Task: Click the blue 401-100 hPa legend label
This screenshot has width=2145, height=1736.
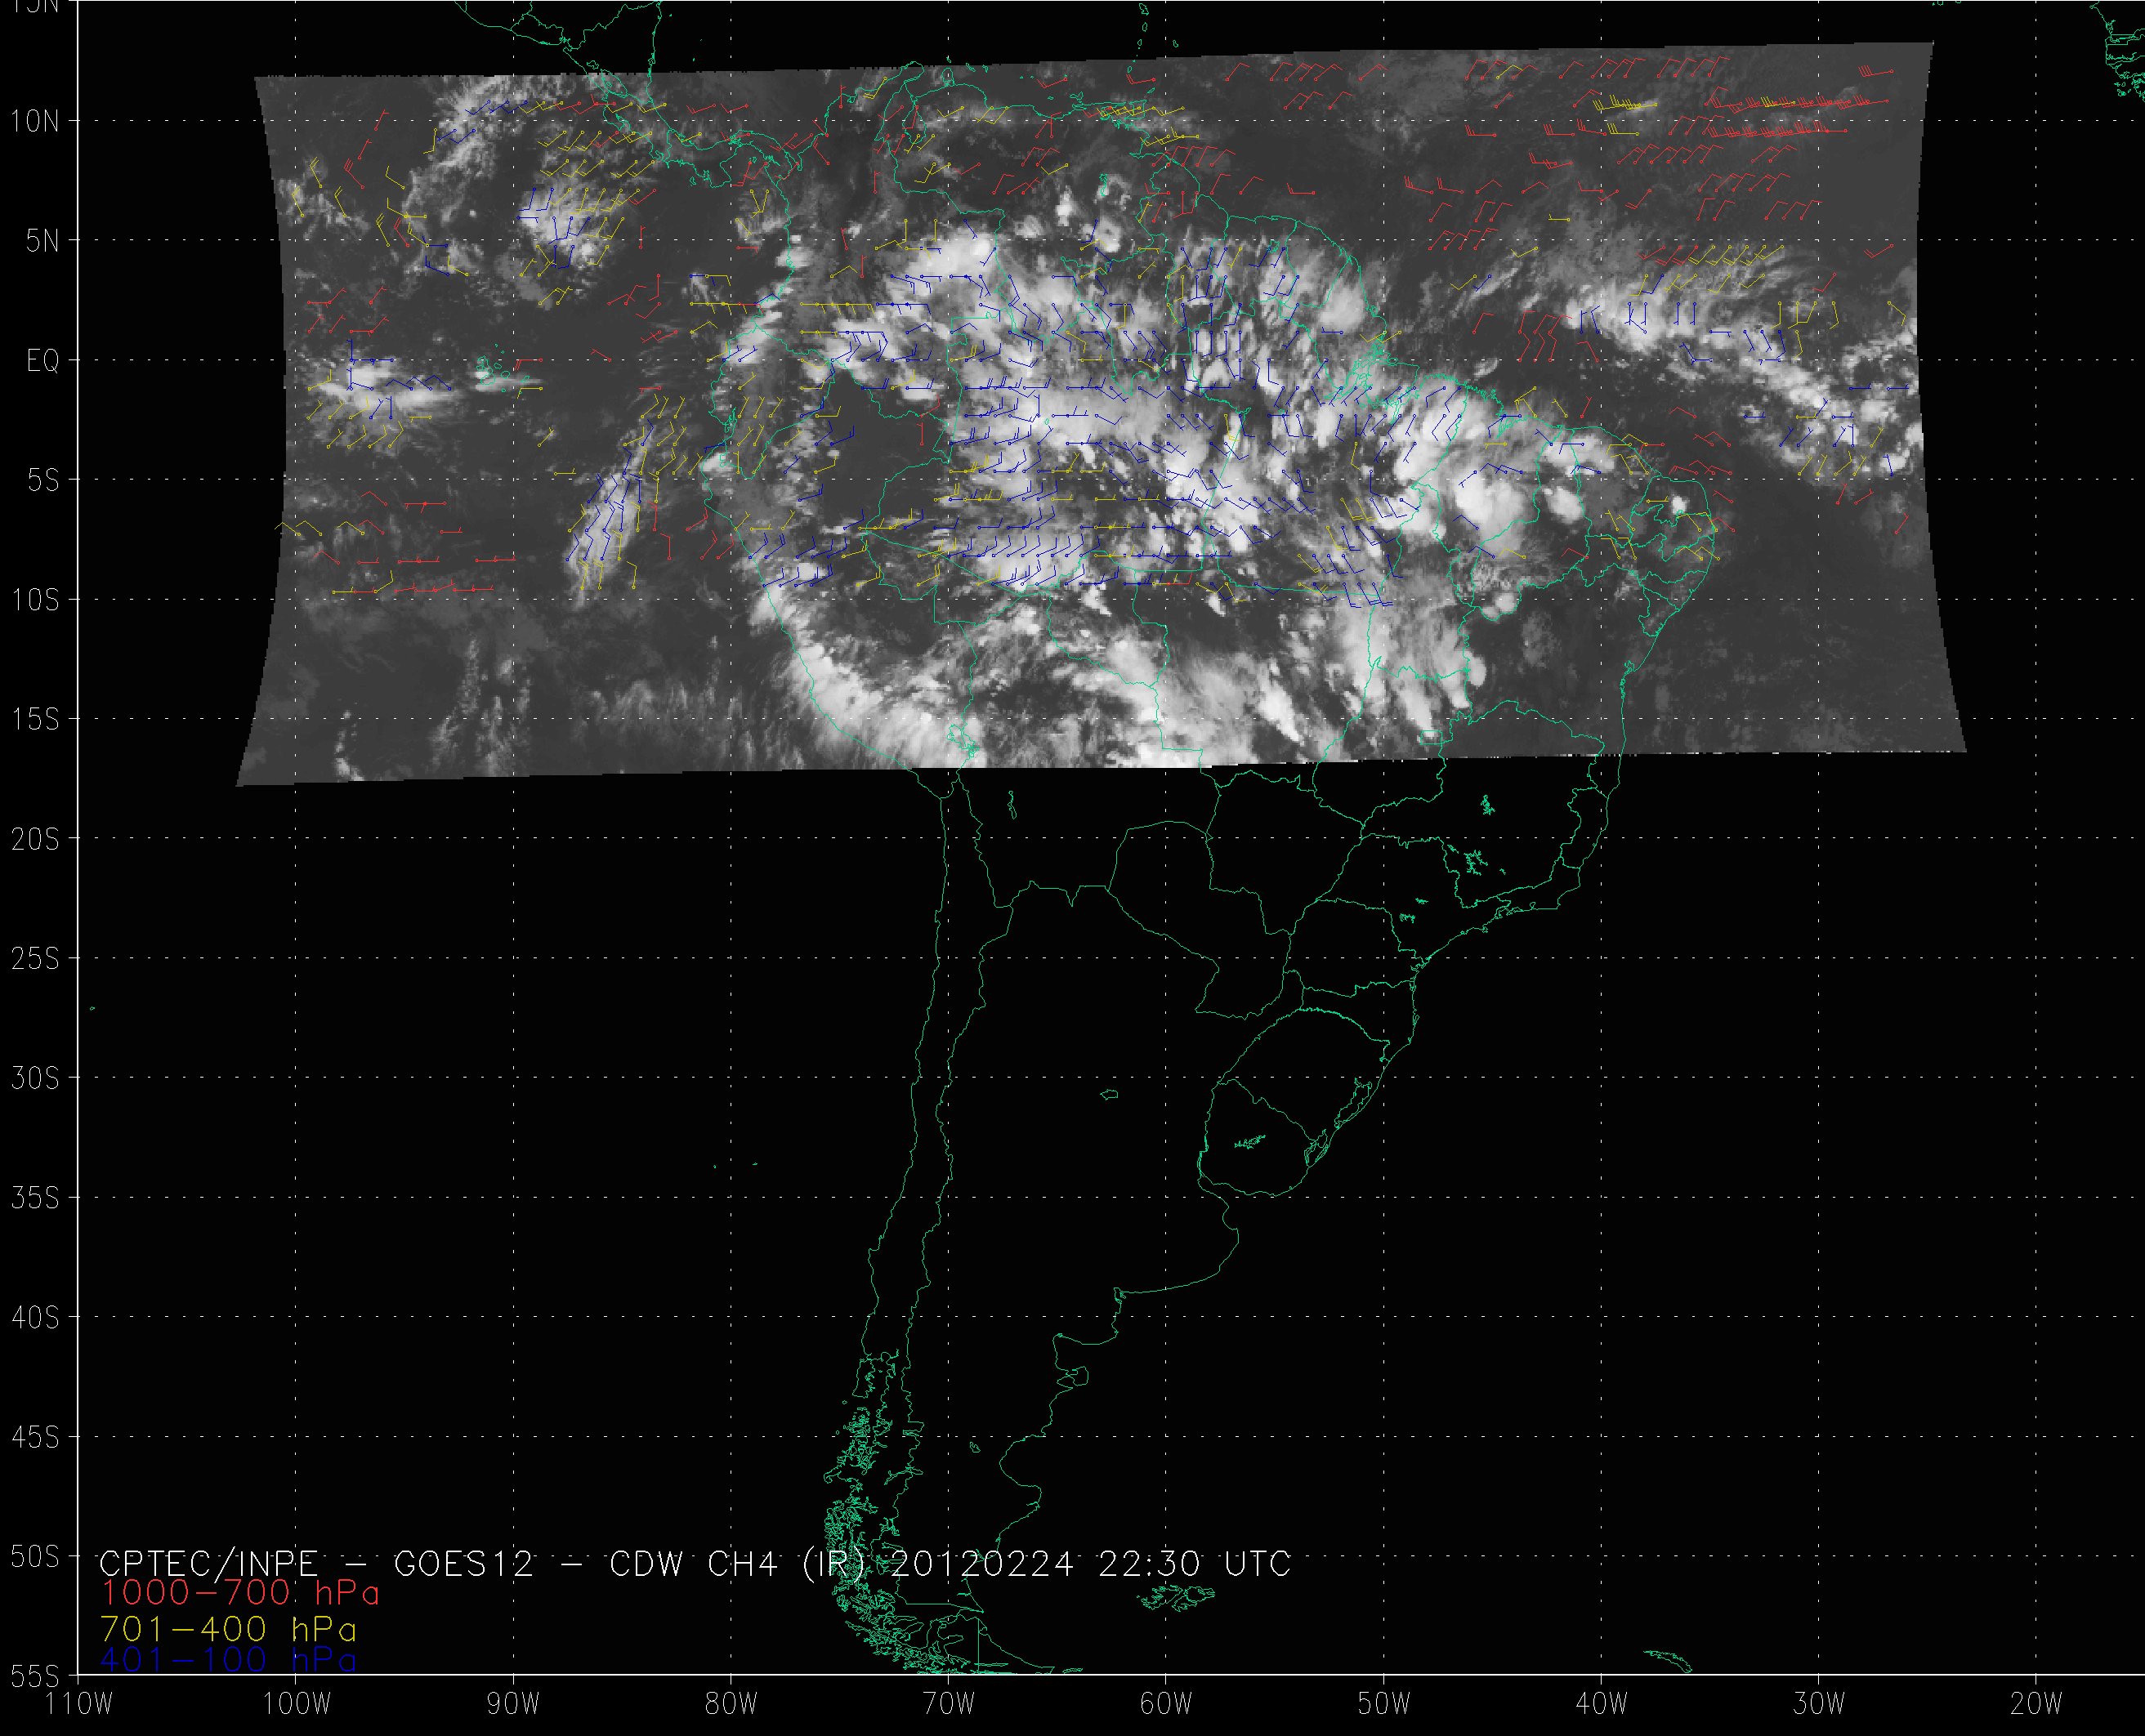Action: pos(228,1660)
